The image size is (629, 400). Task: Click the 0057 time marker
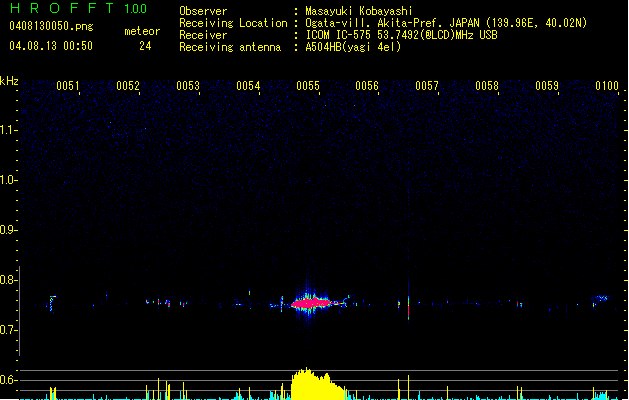[x=427, y=85]
